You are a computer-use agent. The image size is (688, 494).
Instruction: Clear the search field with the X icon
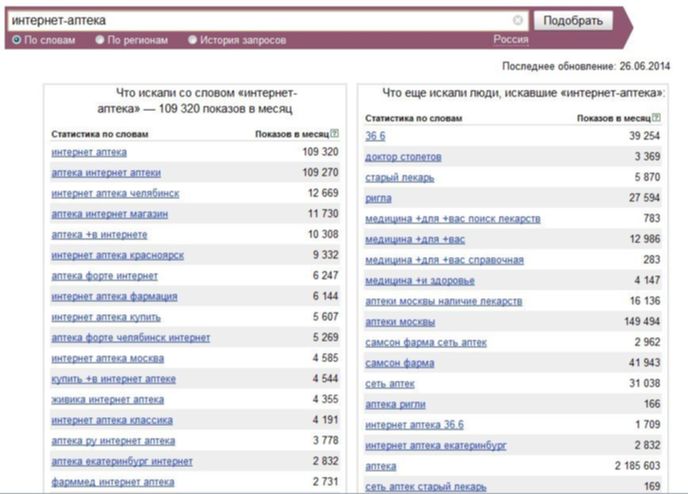click(x=518, y=20)
